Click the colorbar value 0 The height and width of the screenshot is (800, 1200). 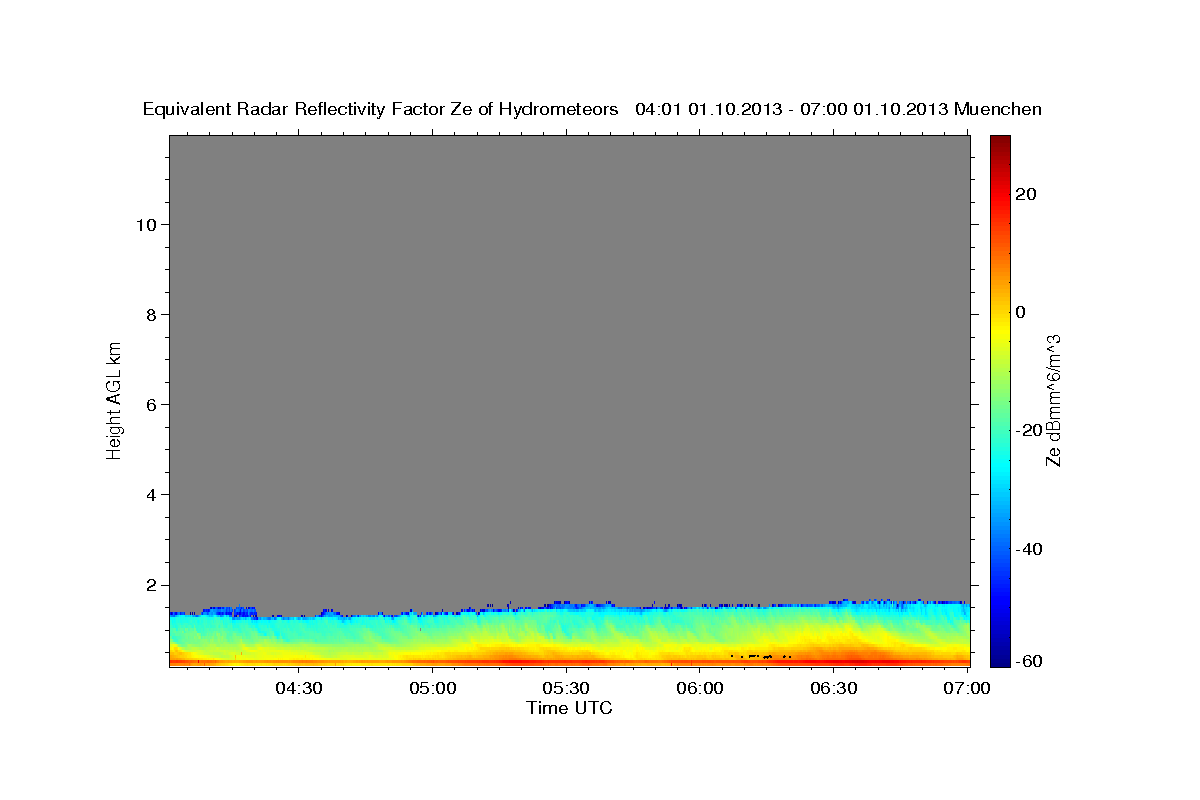coord(1021,312)
